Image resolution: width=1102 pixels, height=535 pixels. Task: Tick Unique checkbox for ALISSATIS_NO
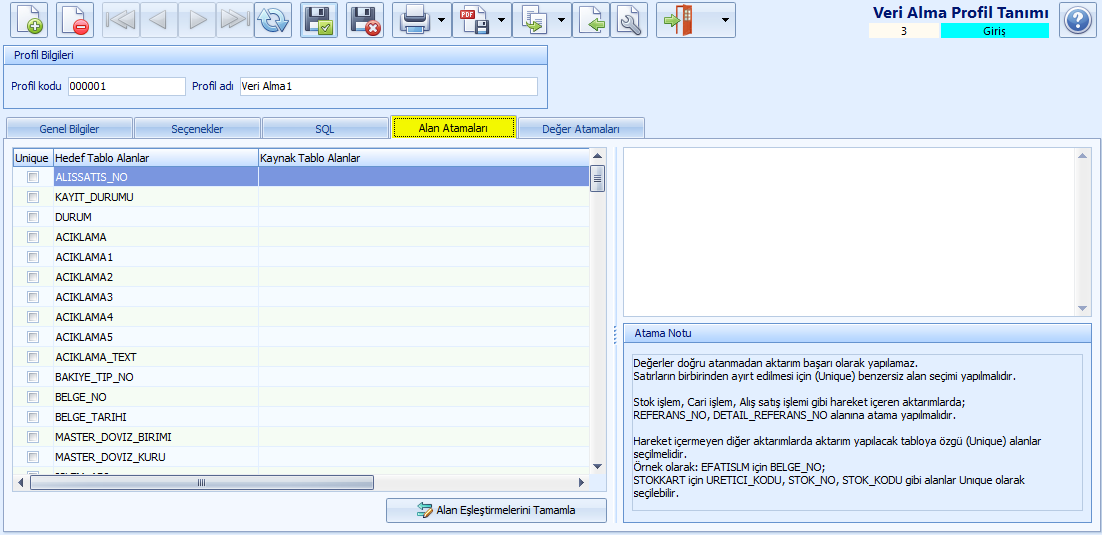[x=33, y=177]
